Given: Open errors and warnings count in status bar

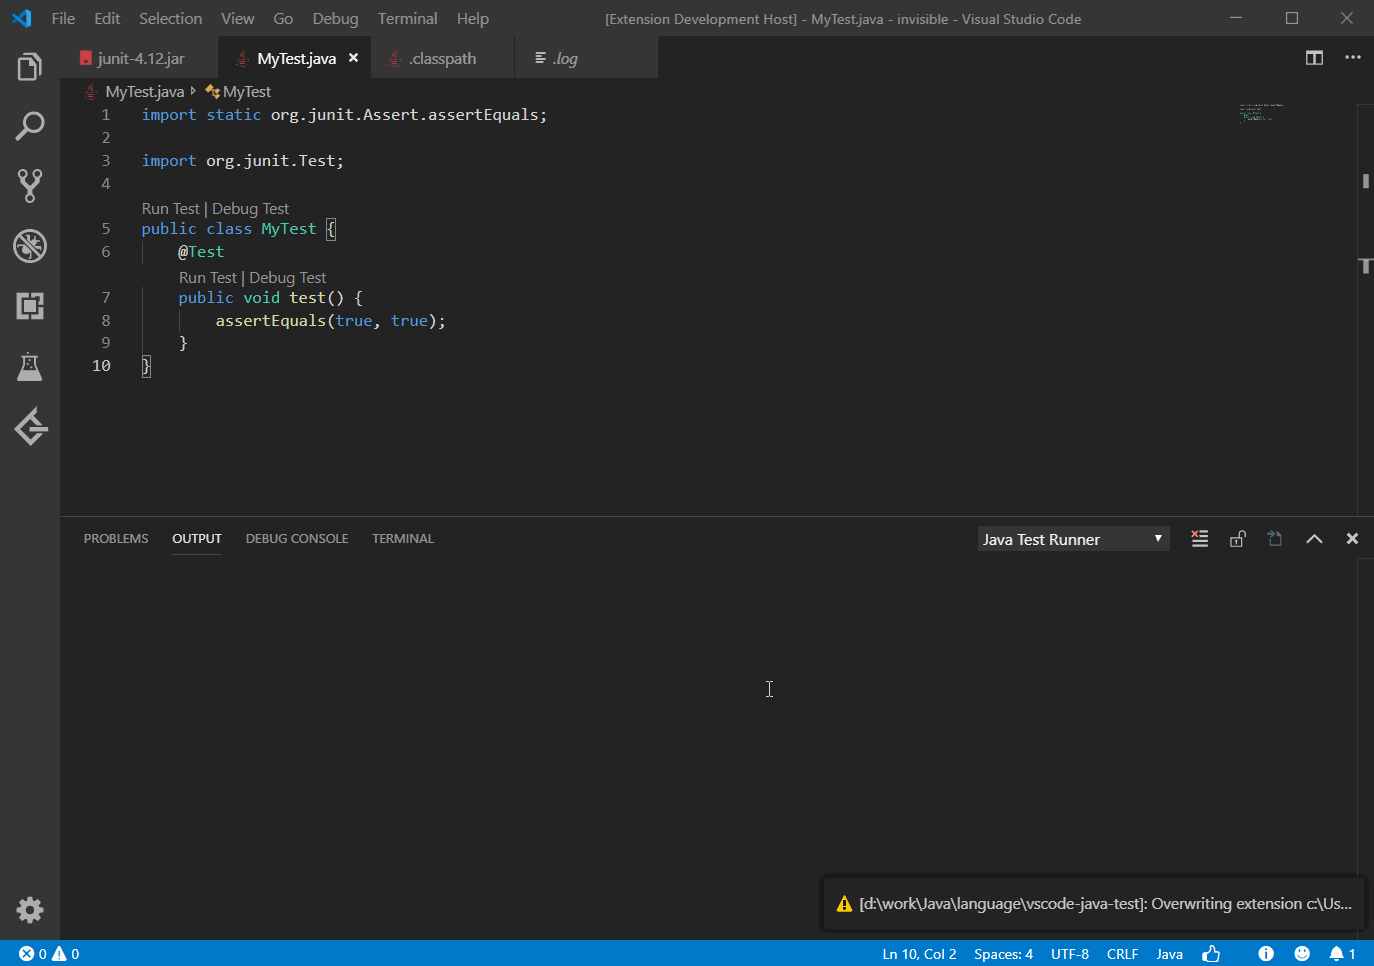Looking at the screenshot, I should (x=49, y=954).
